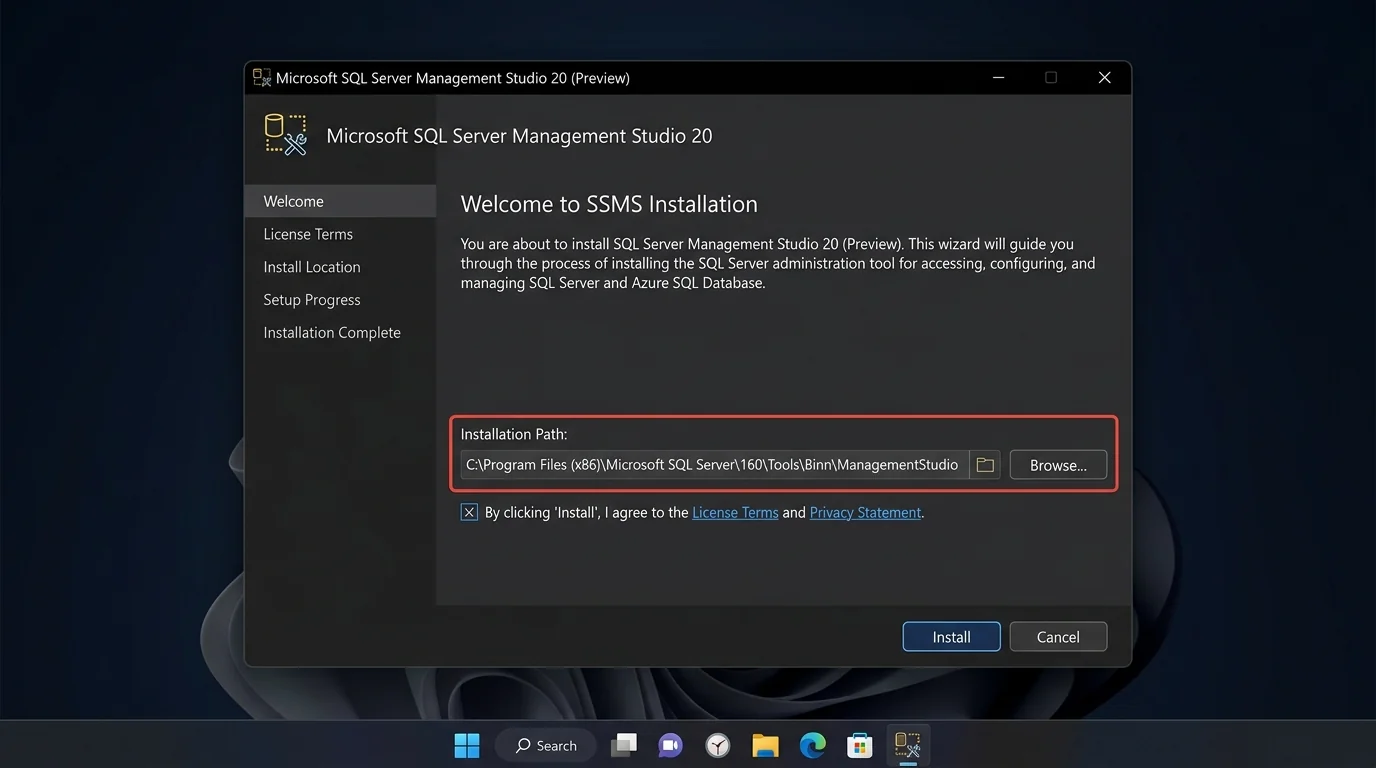The image size is (1376, 768).
Task: Open folder picker icon beside installation path
Action: click(x=985, y=465)
